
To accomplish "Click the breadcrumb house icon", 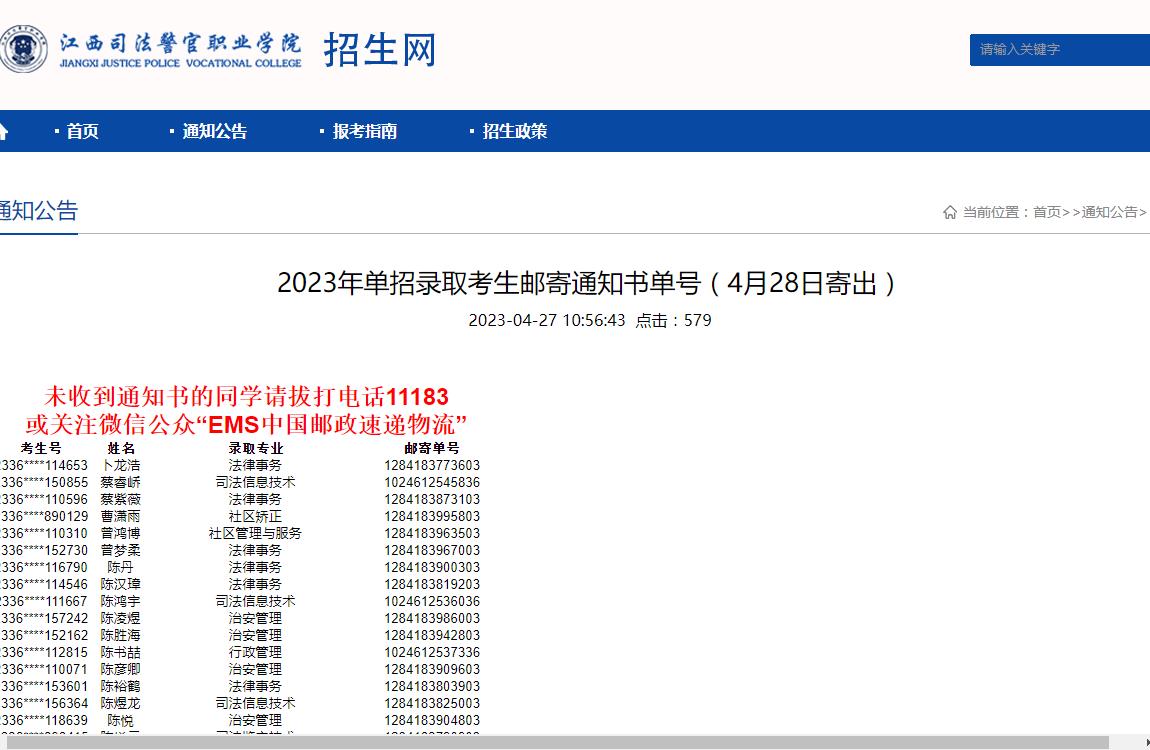I will tap(950, 212).
